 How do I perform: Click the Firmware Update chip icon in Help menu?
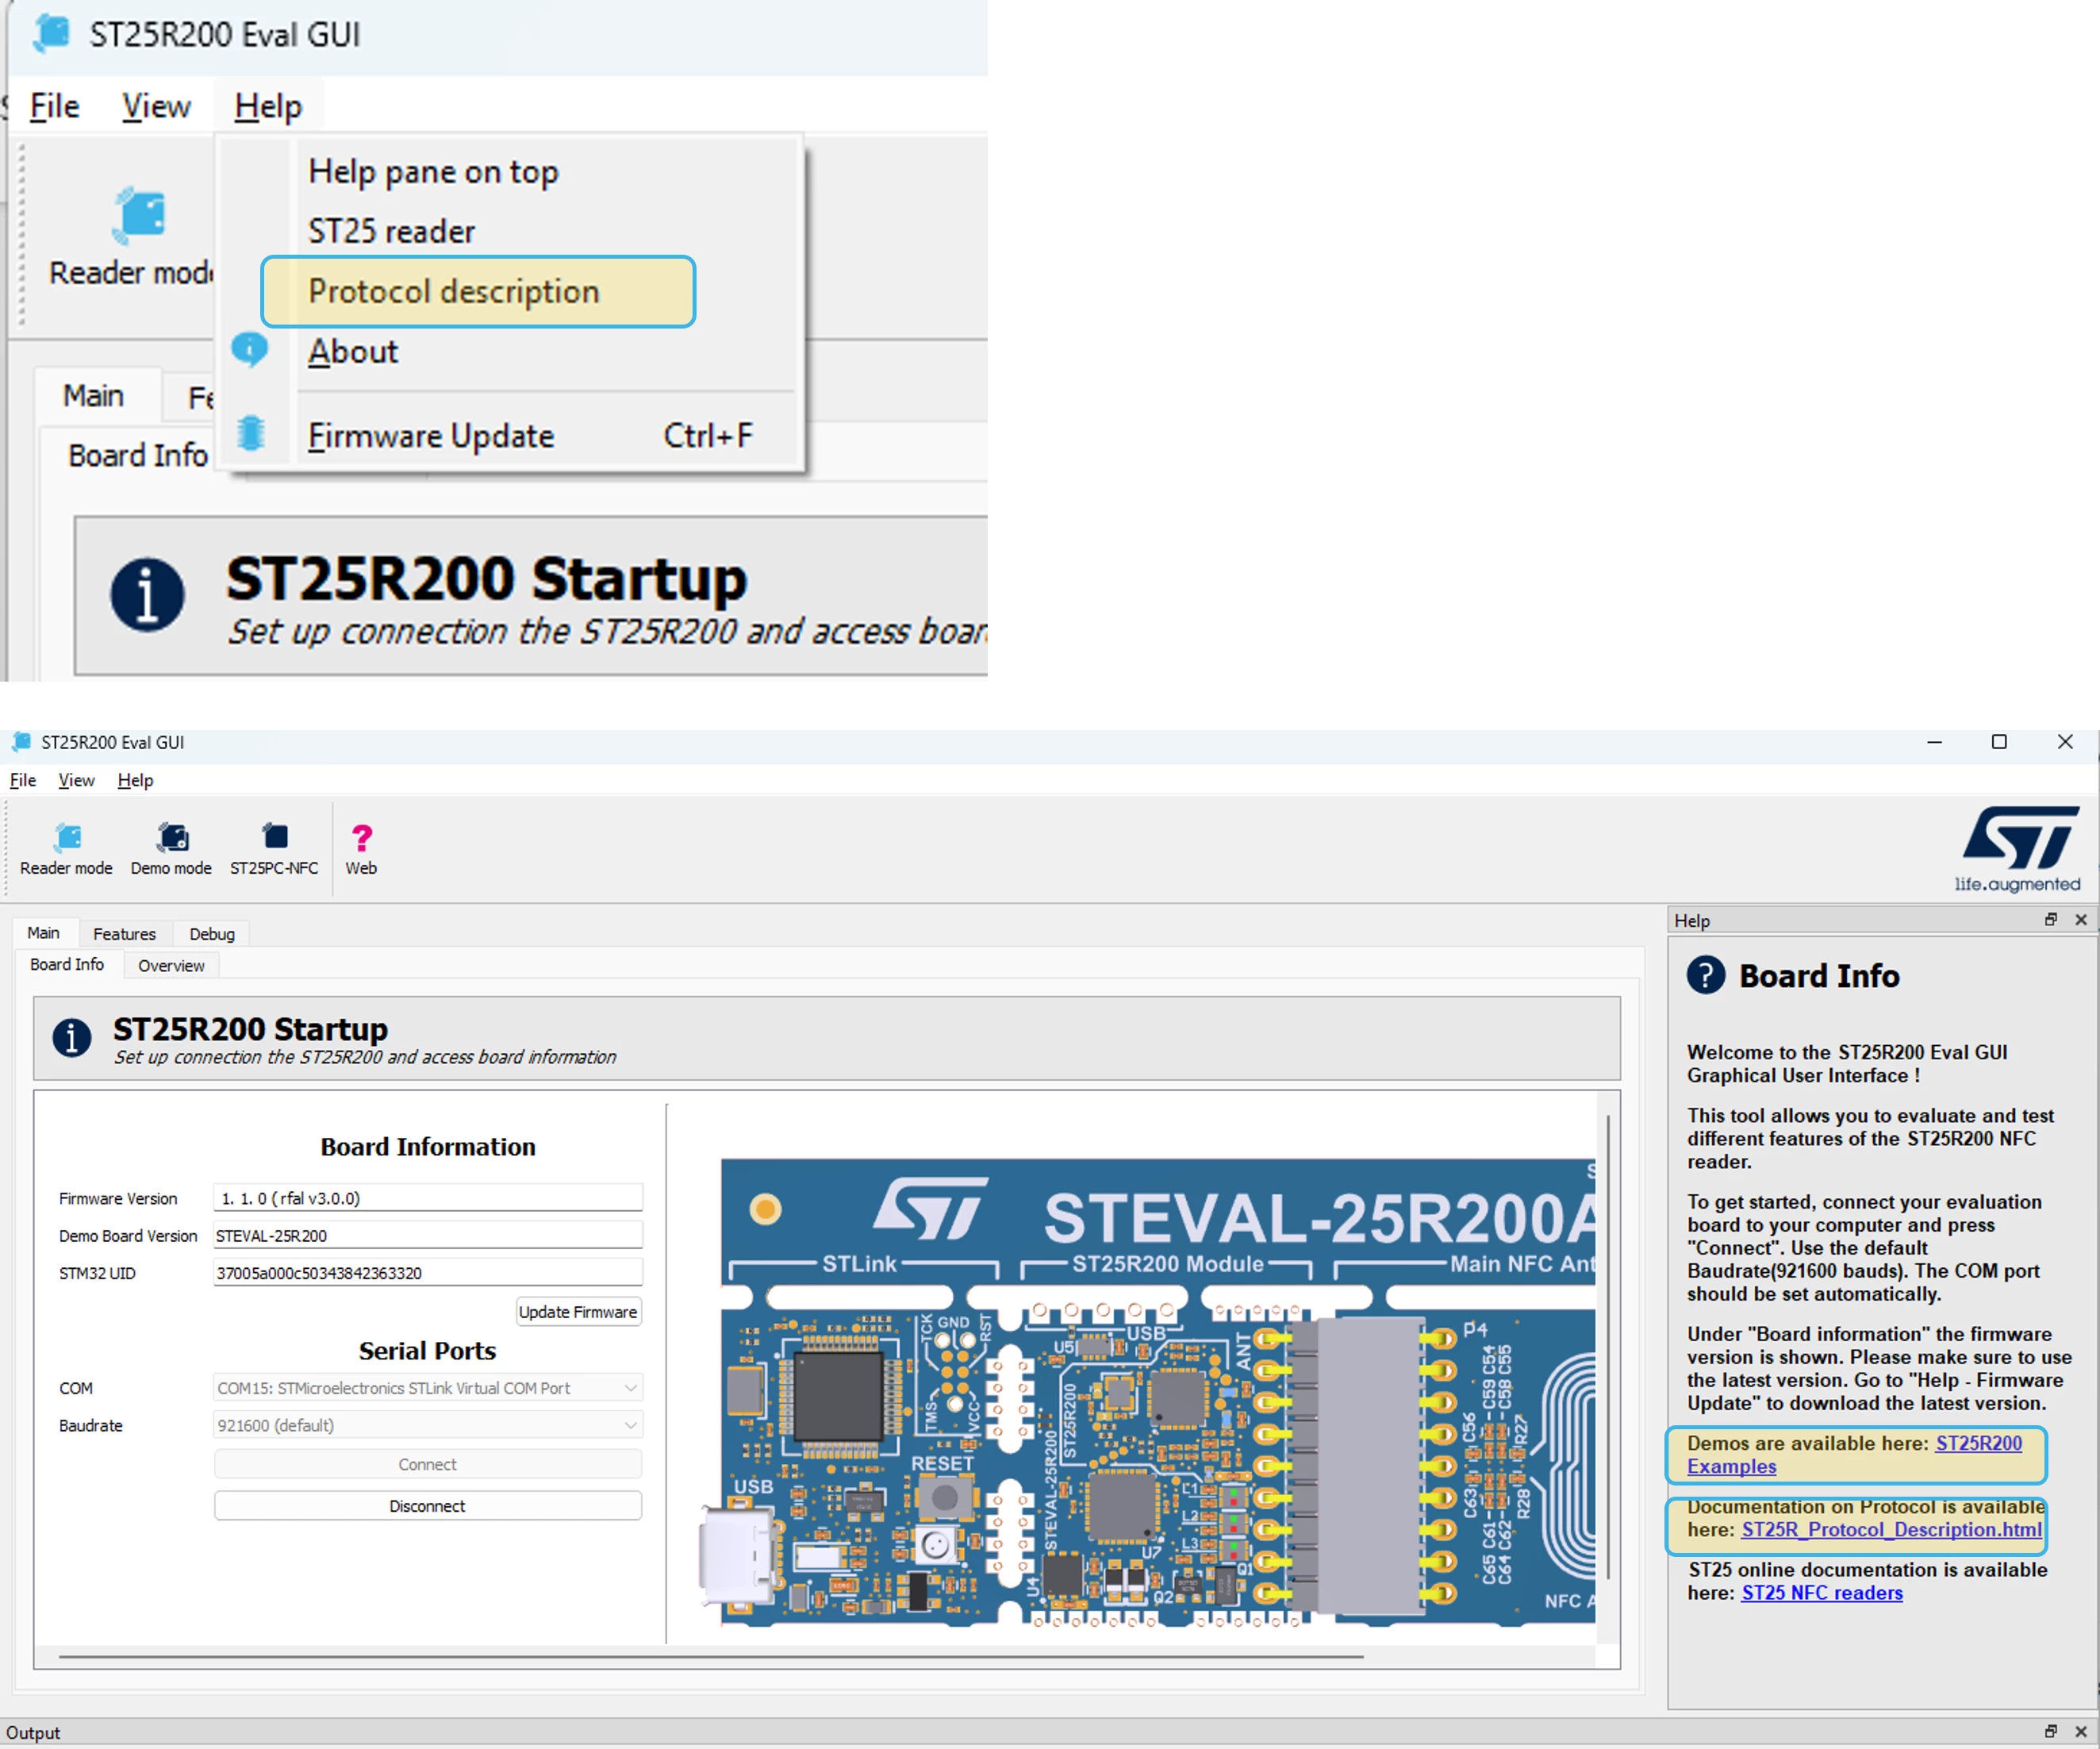click(x=250, y=434)
